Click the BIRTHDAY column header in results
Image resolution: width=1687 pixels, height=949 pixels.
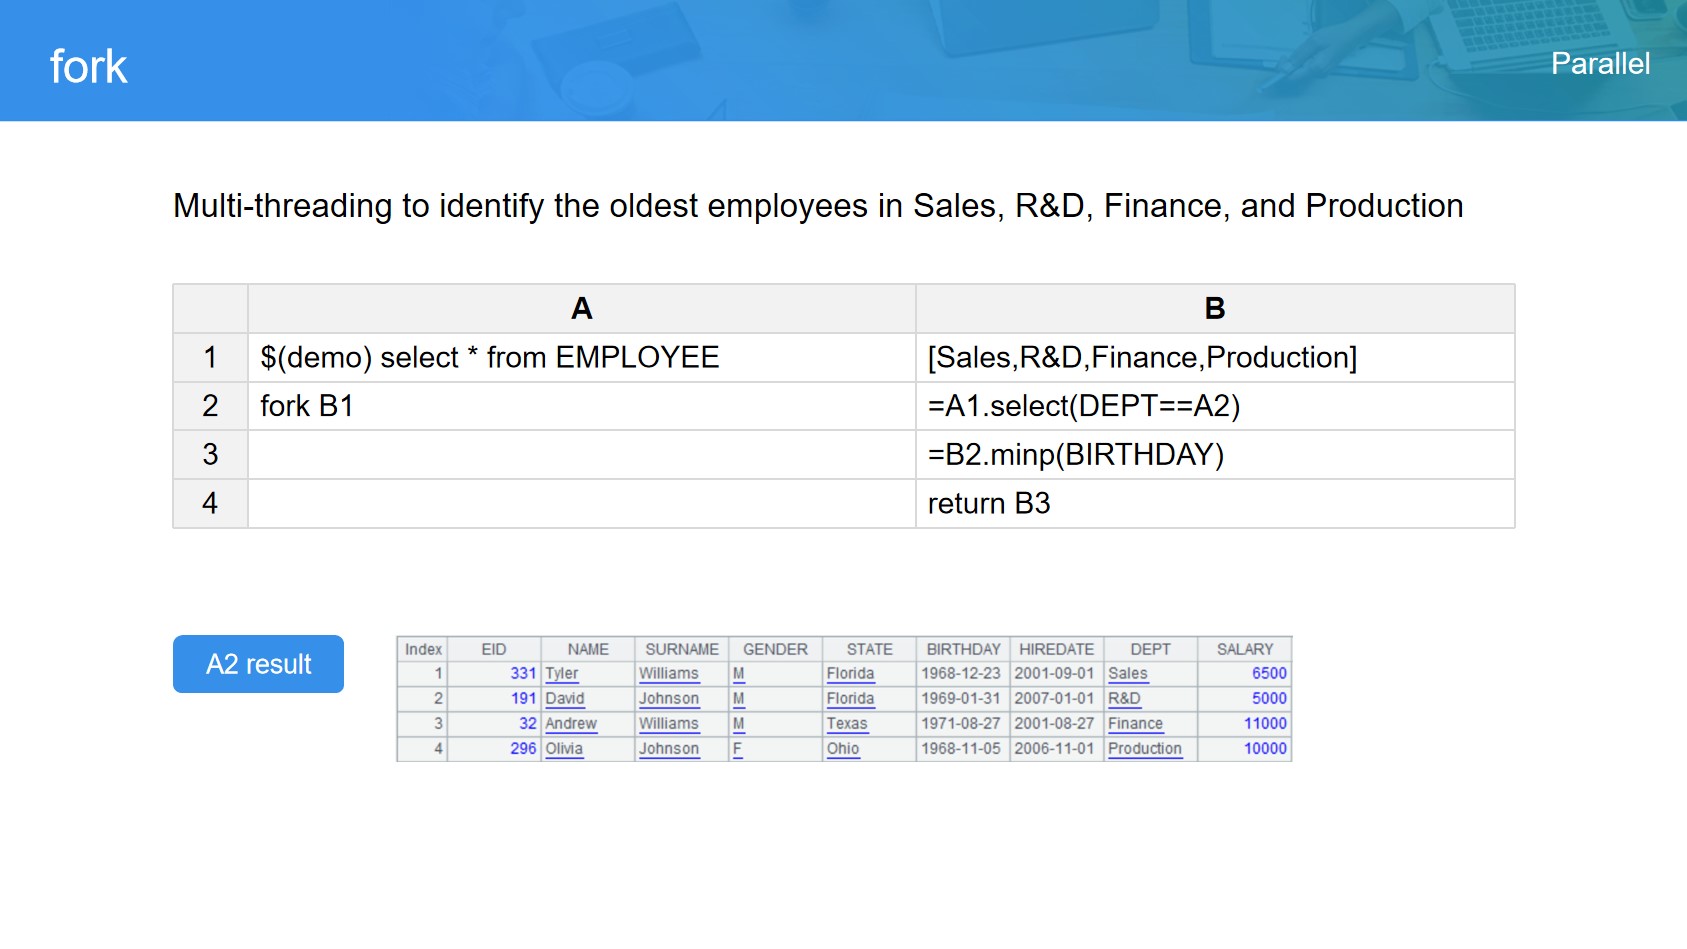tap(962, 649)
